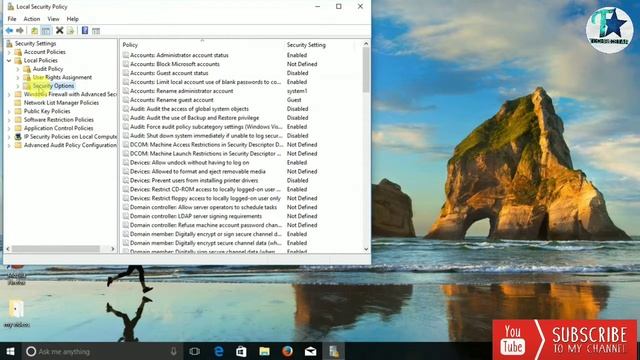This screenshot has height=360, width=640.
Task: Click the Cortana microphone icon
Action: [x=173, y=351]
